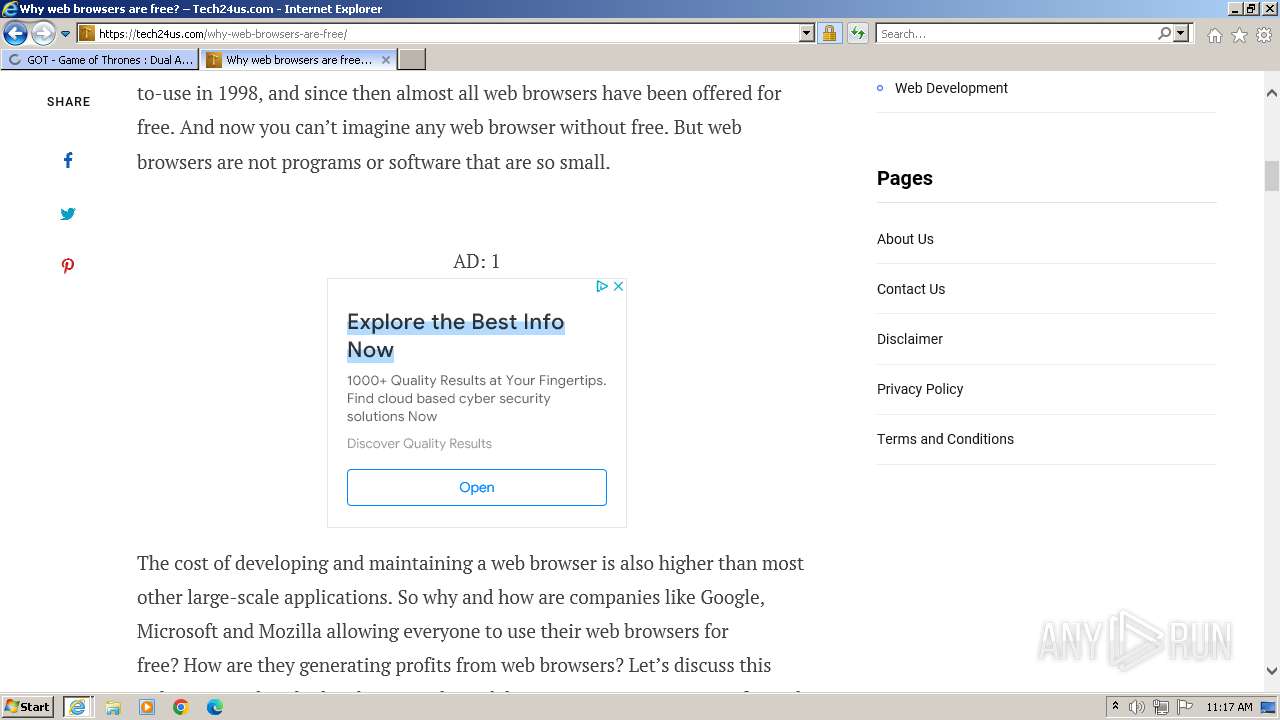Refresh the page with the refresh icon
This screenshot has width=1280, height=720.
tap(857, 33)
